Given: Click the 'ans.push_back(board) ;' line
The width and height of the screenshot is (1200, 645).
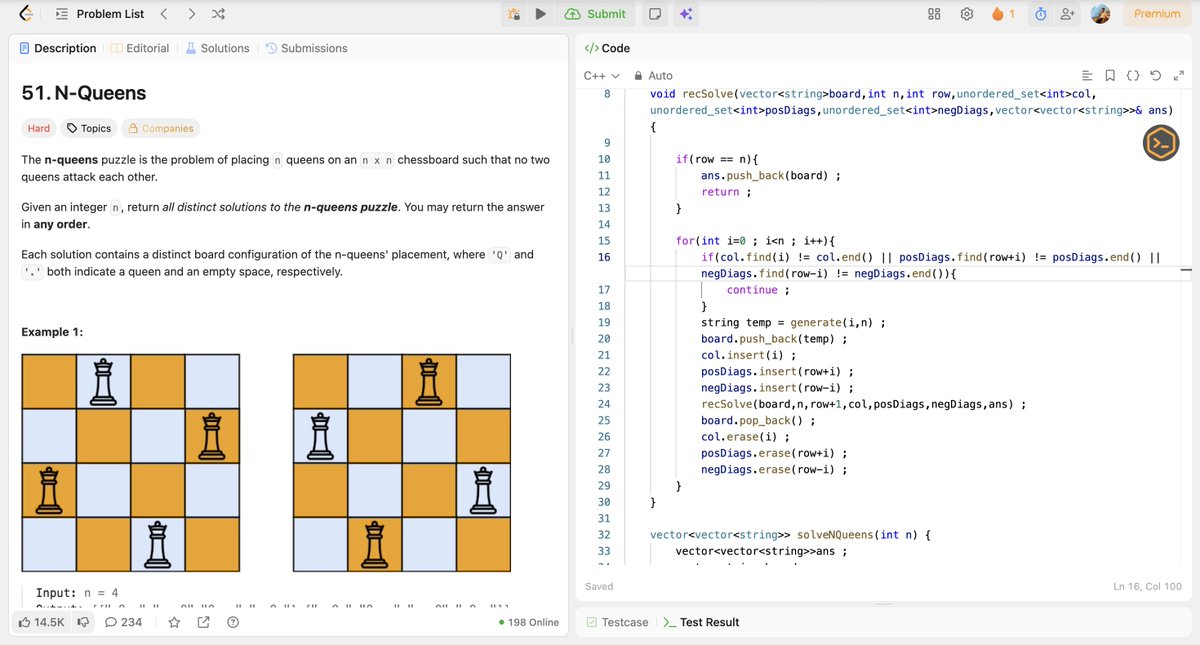Looking at the screenshot, I should (x=770, y=175).
